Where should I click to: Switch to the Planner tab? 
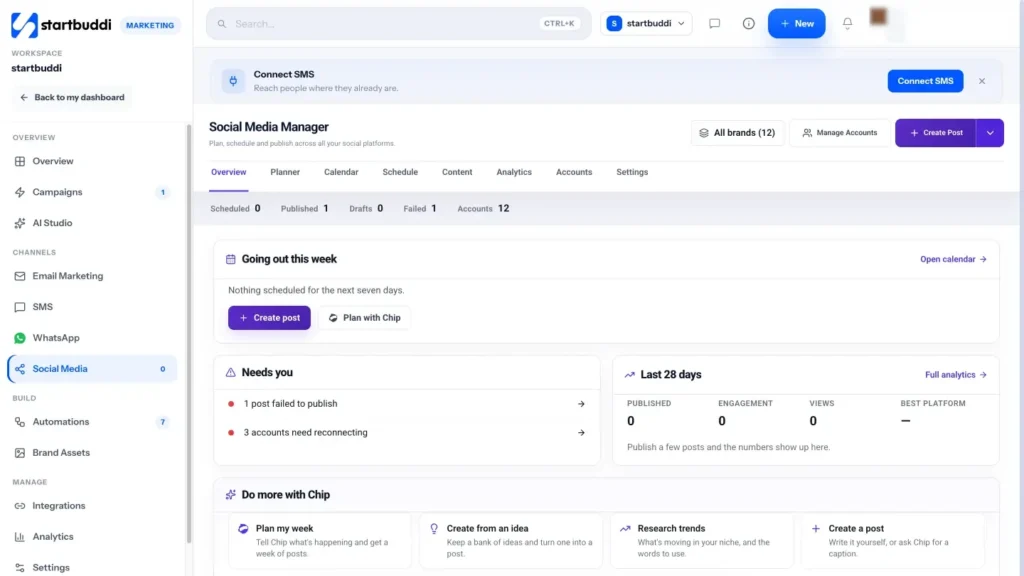point(285,172)
